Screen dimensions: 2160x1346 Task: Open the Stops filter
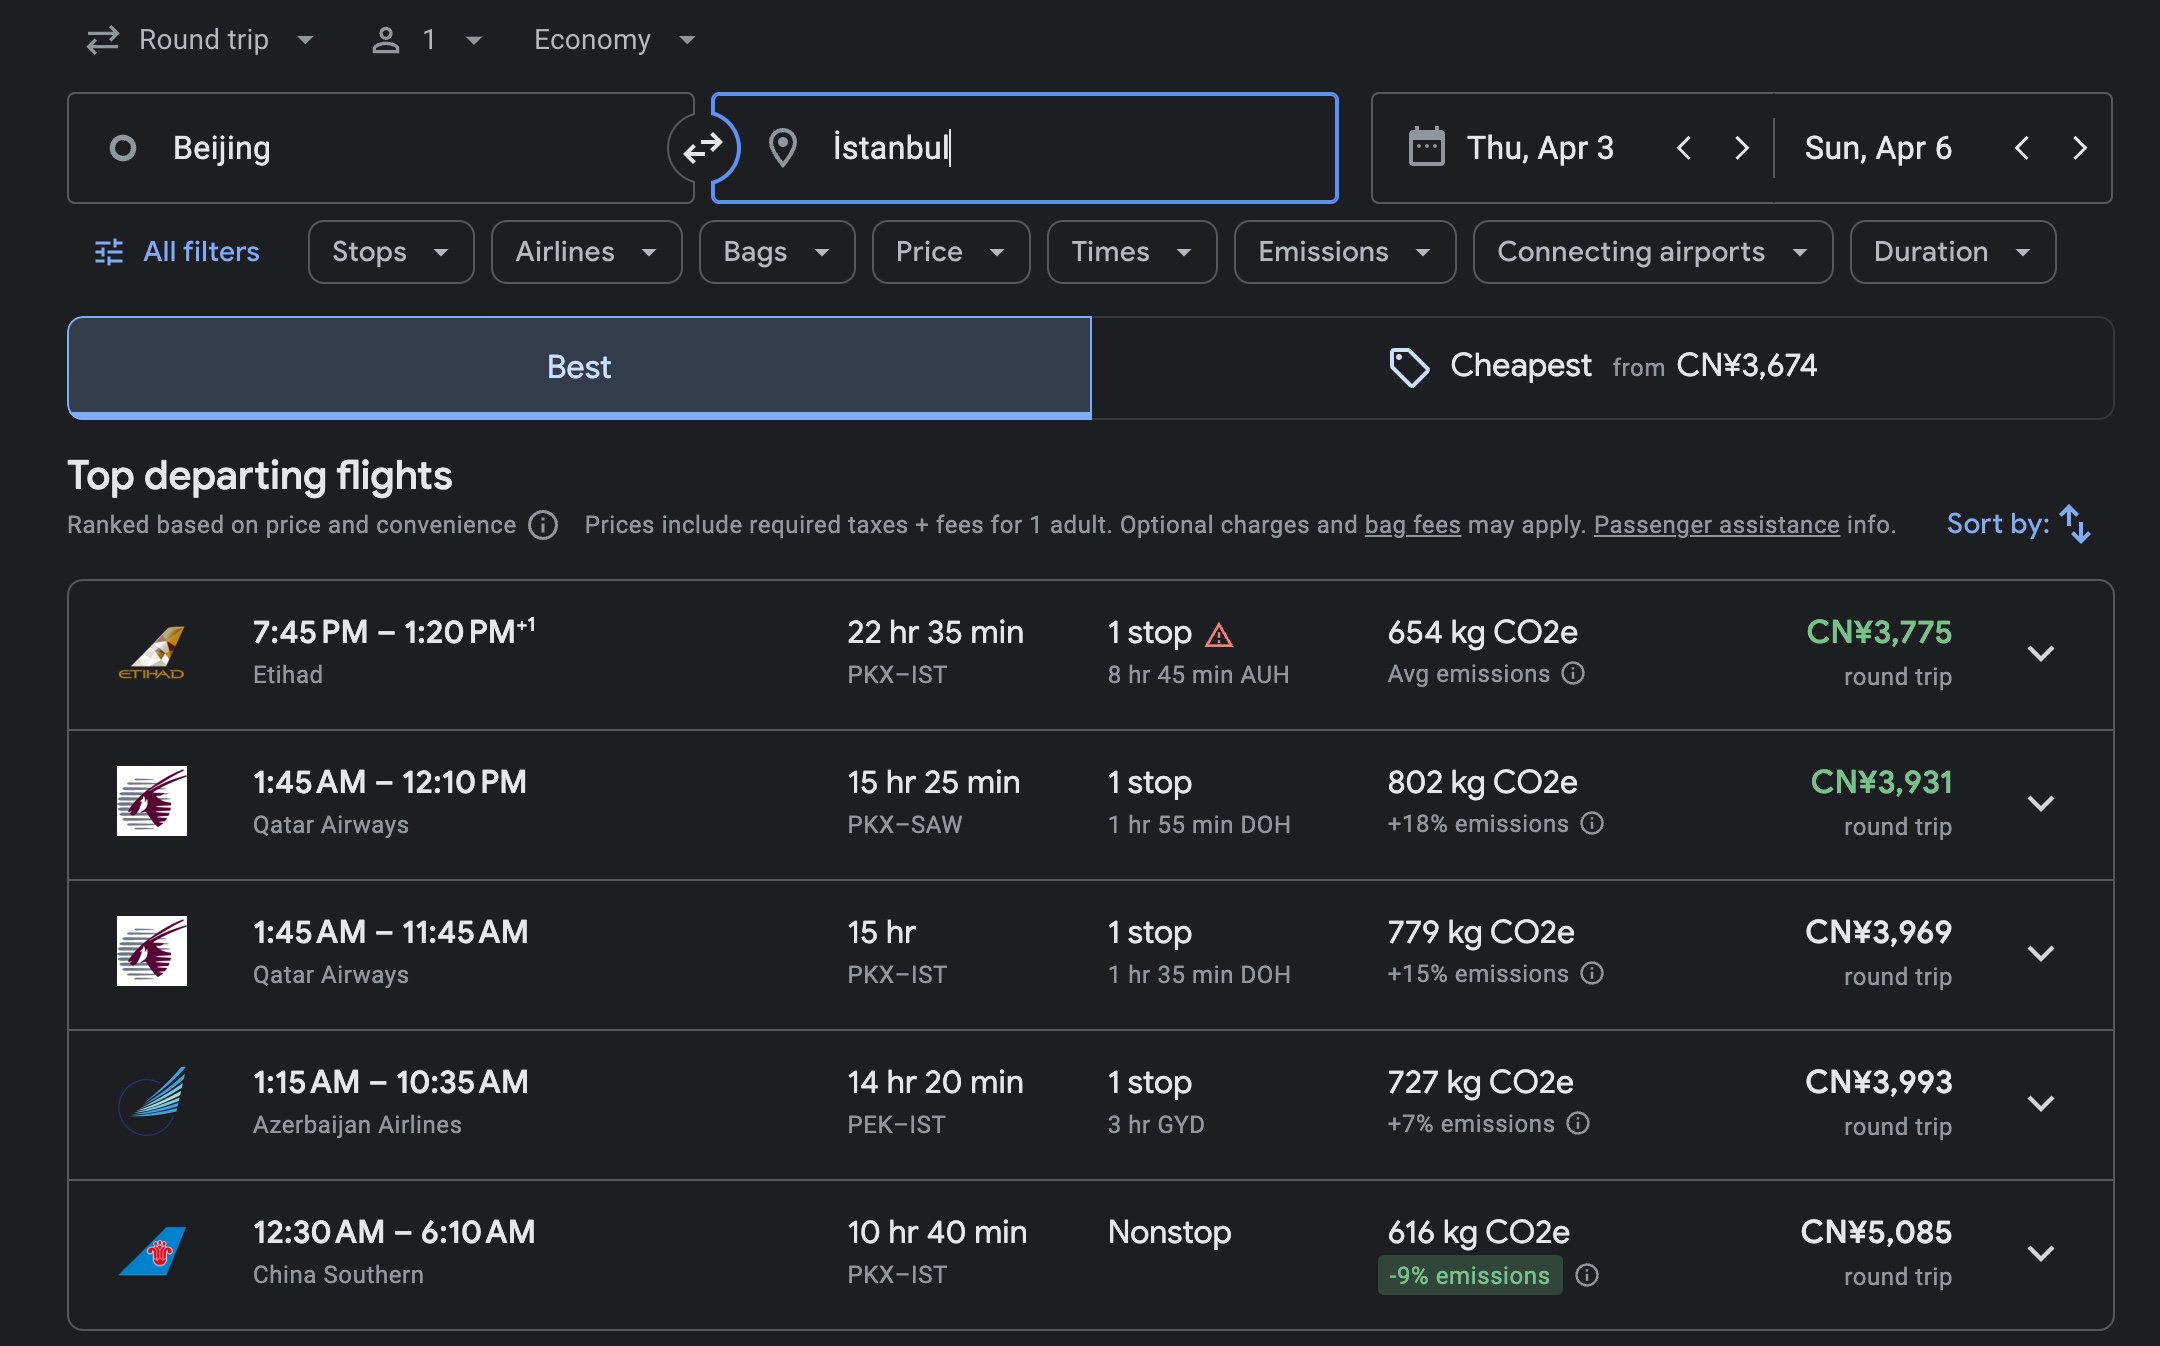(391, 252)
